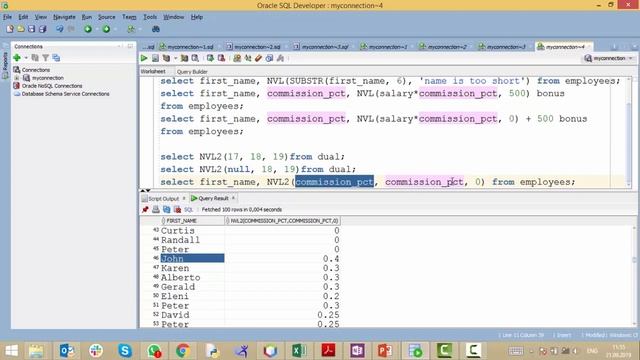The height and width of the screenshot is (360, 640).
Task: Click the SQL link in Query Result toolbar
Action: pyautogui.click(x=188, y=209)
